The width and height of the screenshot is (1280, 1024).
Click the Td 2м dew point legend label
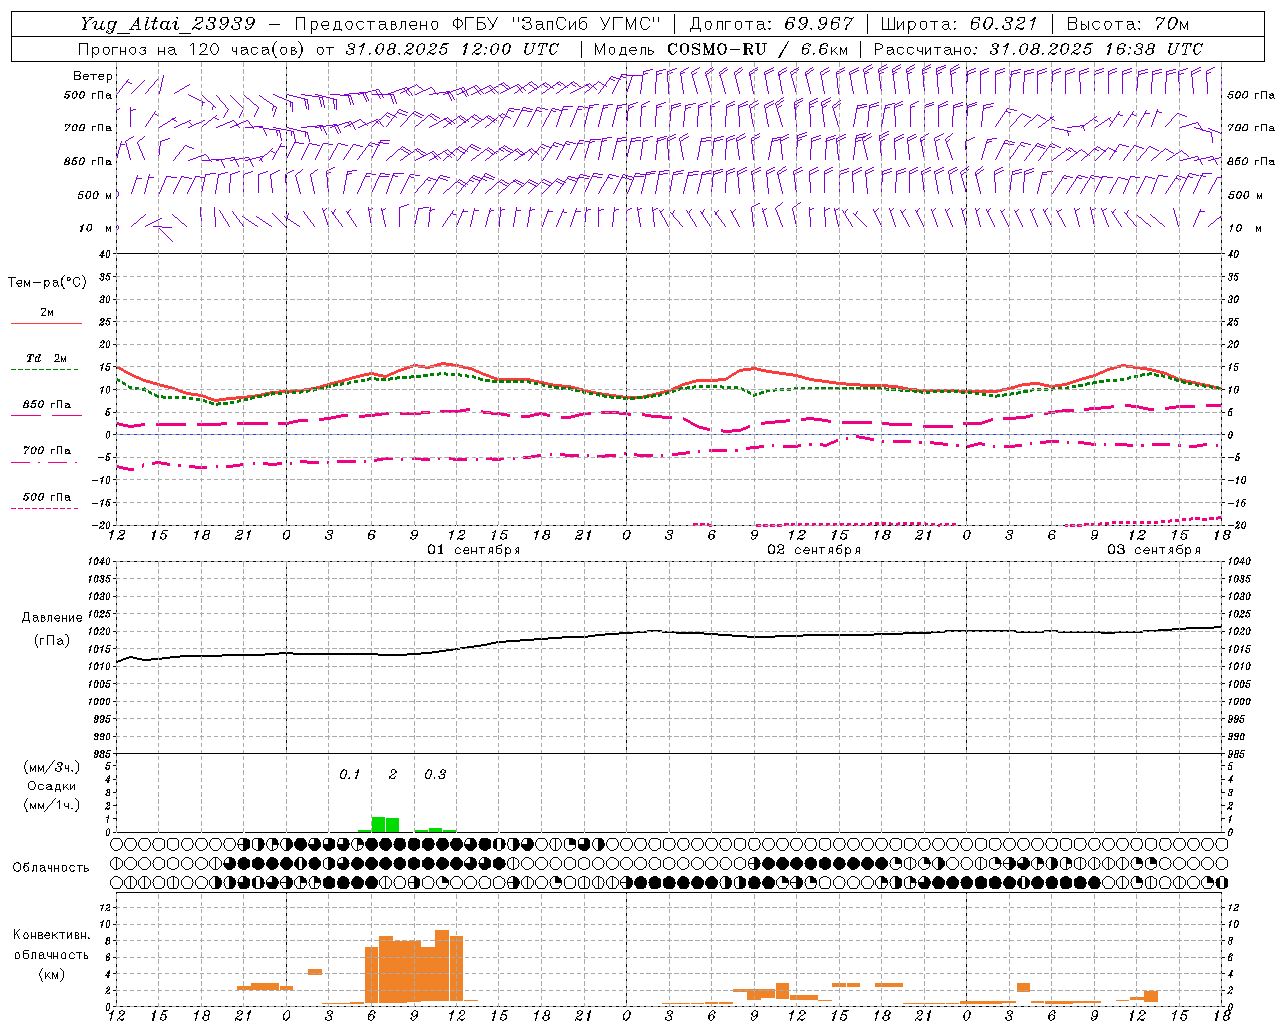[47, 358]
